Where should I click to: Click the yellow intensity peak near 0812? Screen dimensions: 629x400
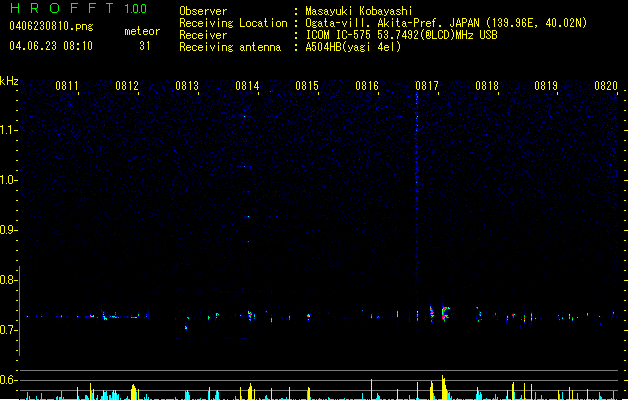134,392
